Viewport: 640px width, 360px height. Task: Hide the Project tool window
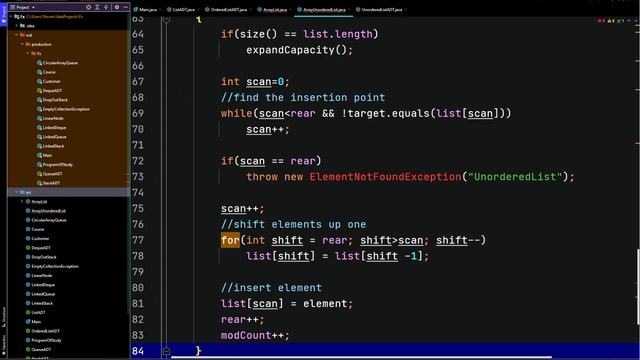click(125, 7)
